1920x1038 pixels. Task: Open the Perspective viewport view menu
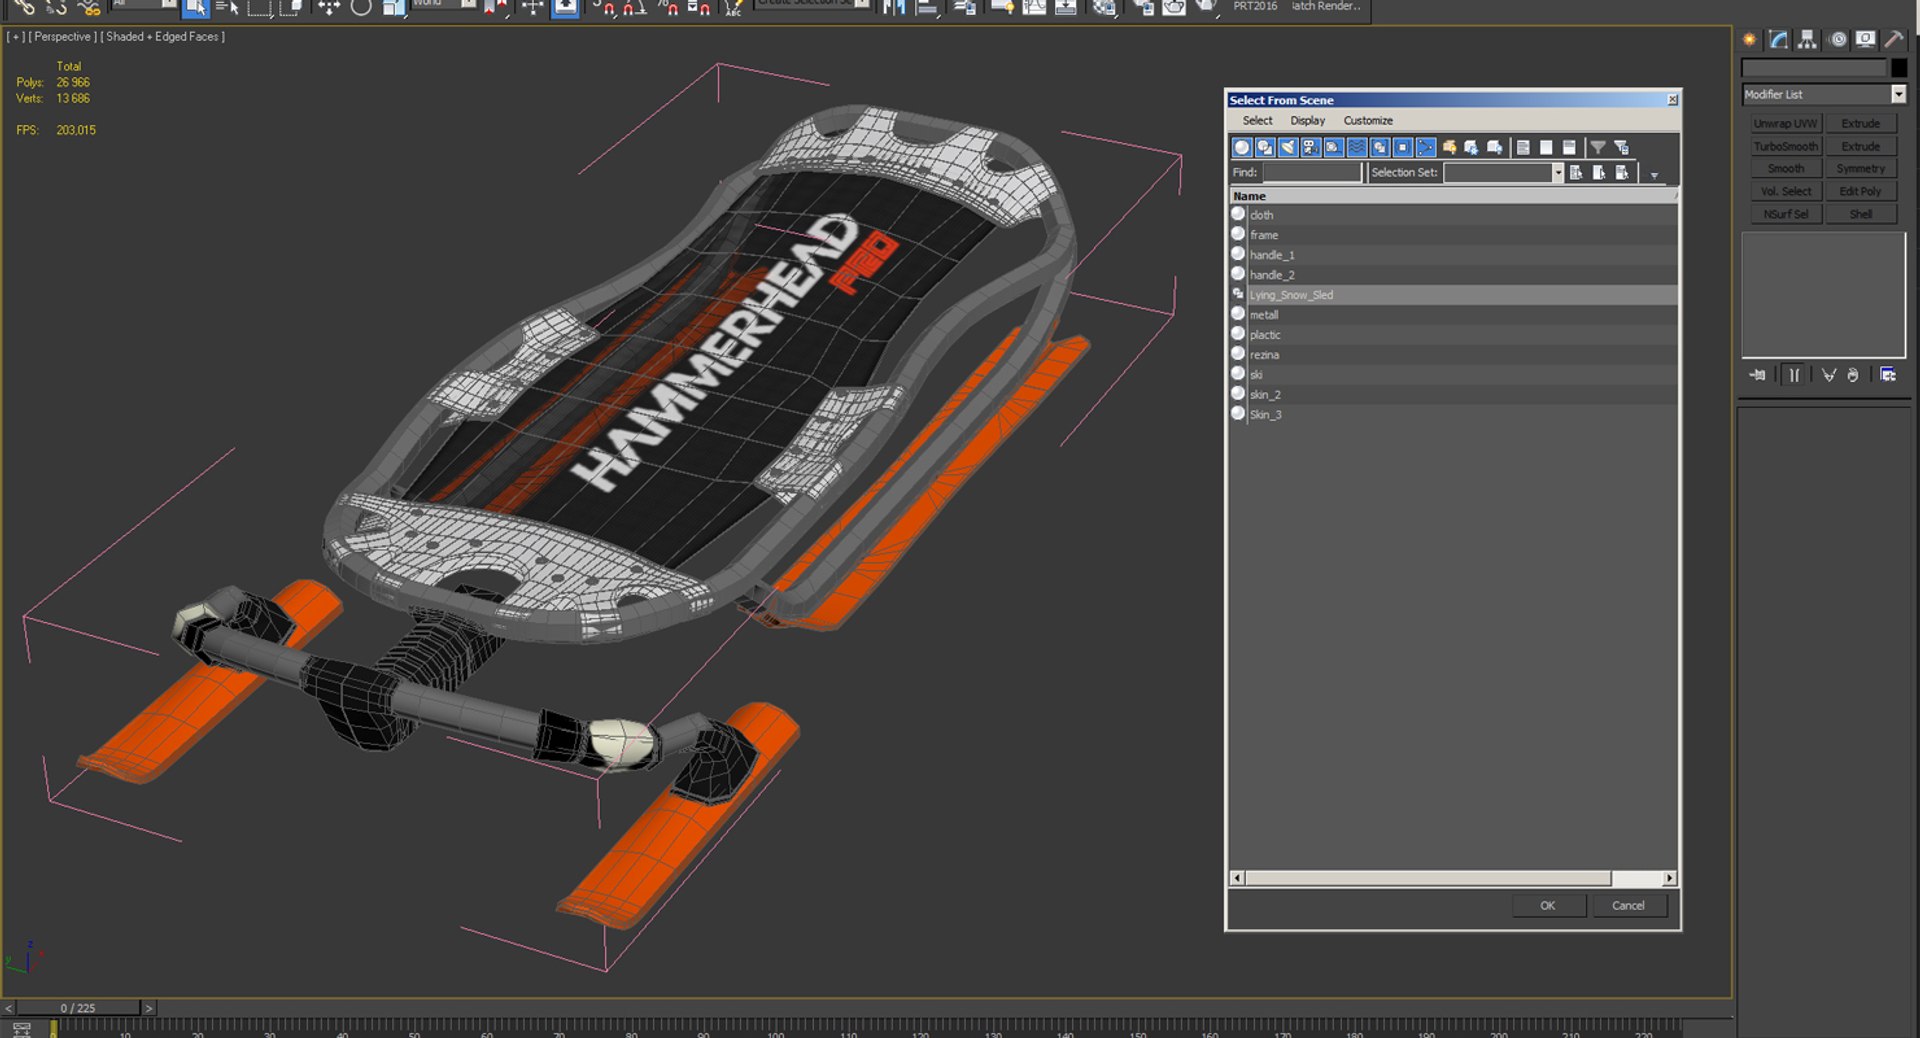coord(63,37)
